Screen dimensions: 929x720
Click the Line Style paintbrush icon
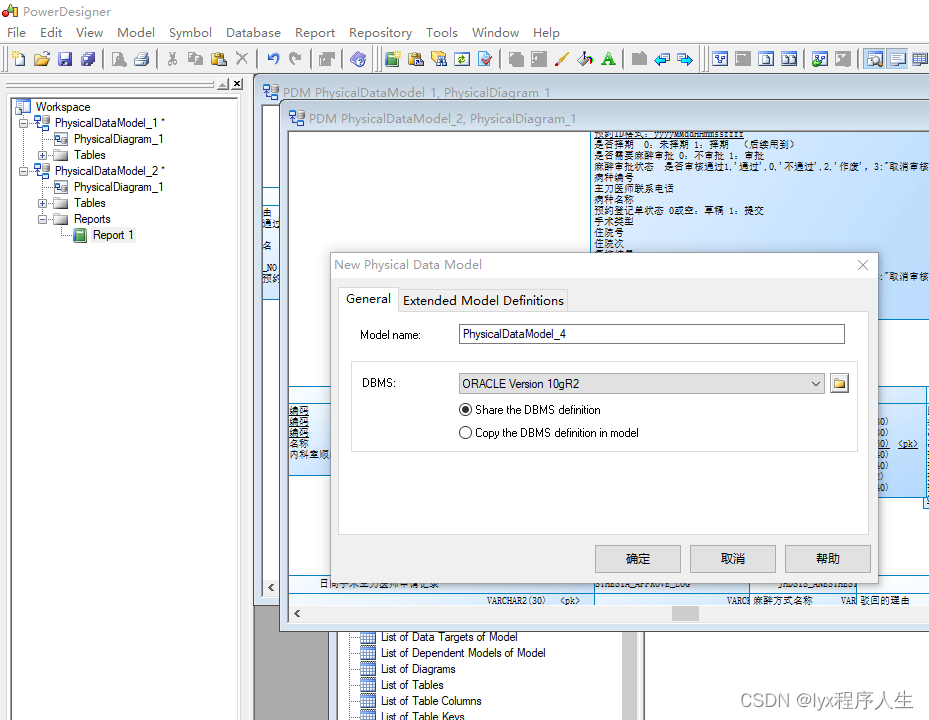tap(562, 59)
